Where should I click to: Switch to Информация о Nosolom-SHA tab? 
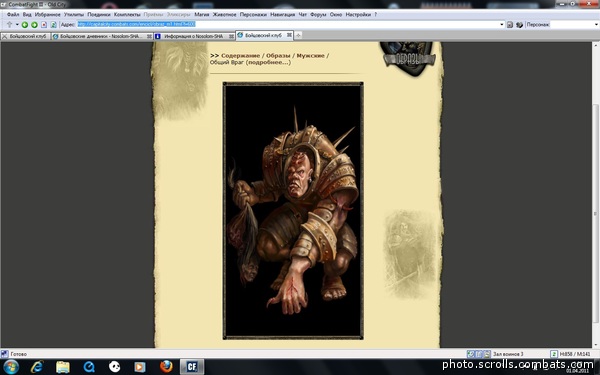193,36
